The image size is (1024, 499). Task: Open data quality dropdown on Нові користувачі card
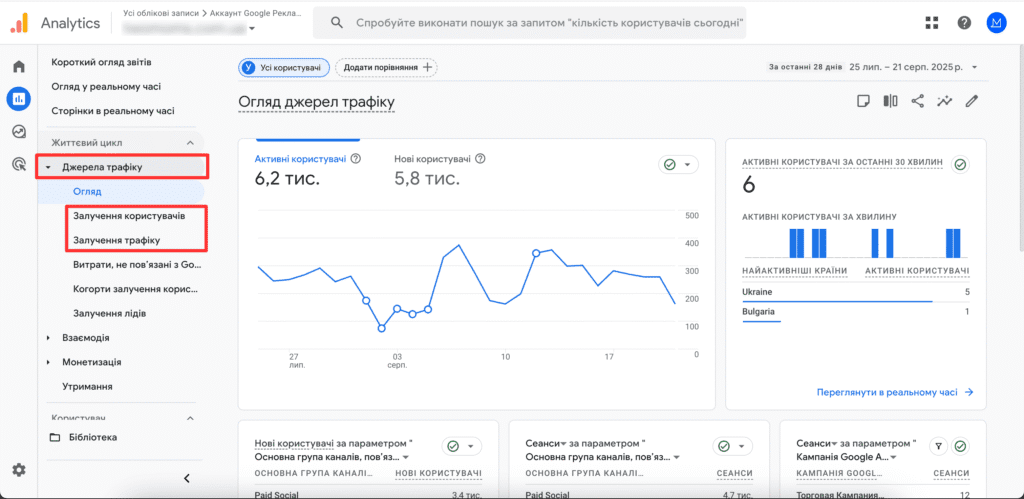(462, 447)
